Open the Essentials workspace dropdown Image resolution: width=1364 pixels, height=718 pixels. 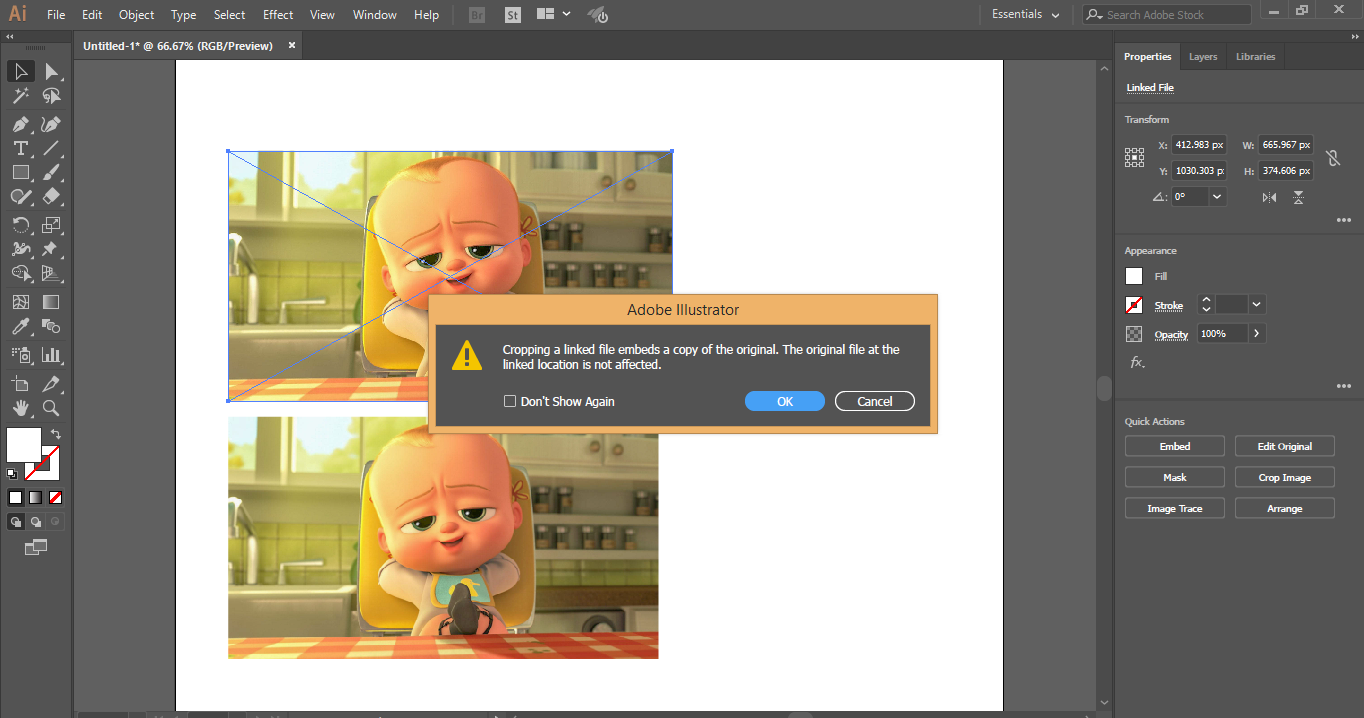coord(1025,14)
